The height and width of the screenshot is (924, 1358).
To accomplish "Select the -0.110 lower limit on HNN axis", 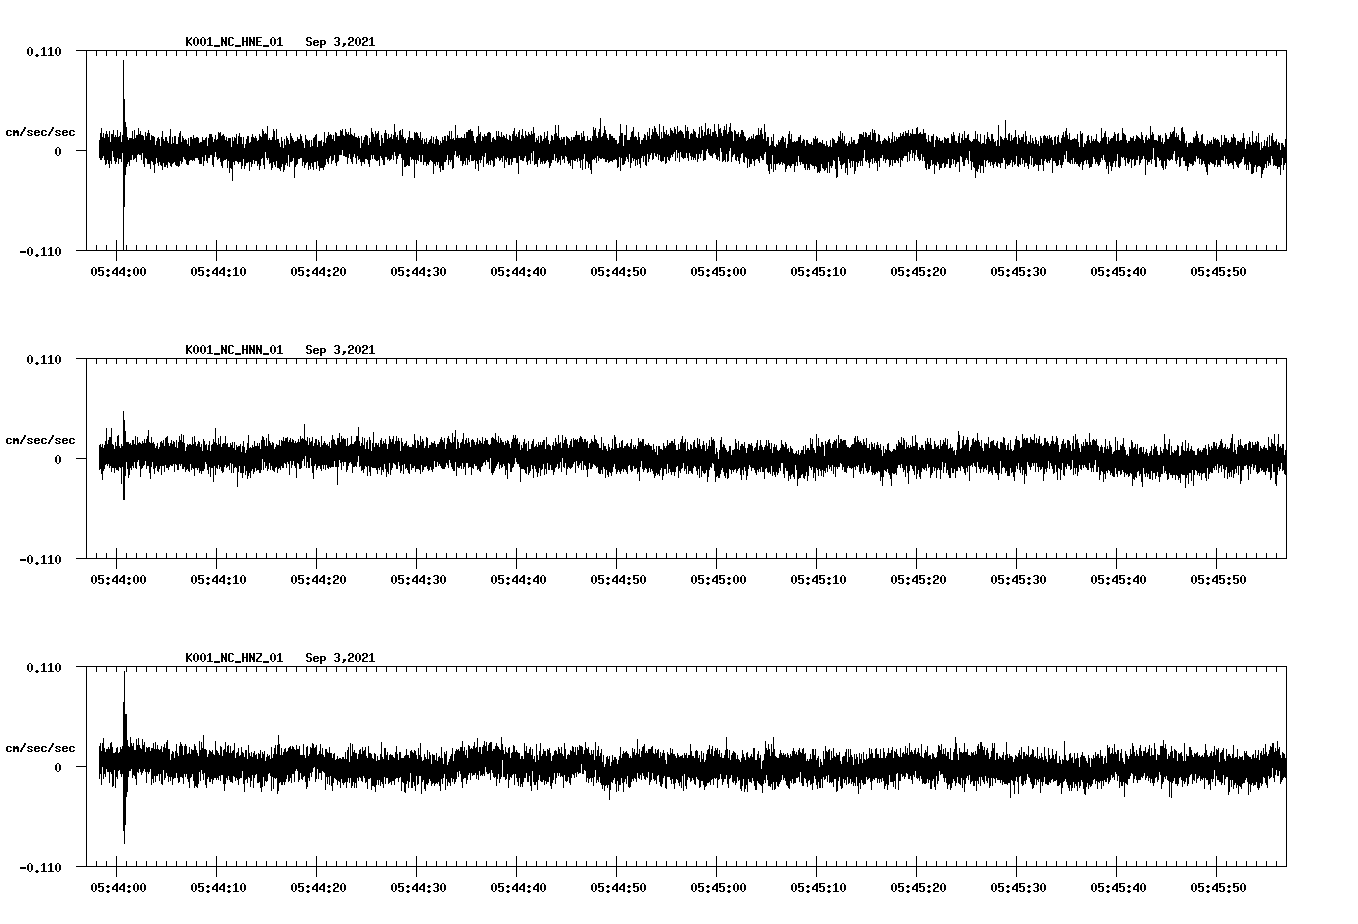I will pyautogui.click(x=41, y=559).
